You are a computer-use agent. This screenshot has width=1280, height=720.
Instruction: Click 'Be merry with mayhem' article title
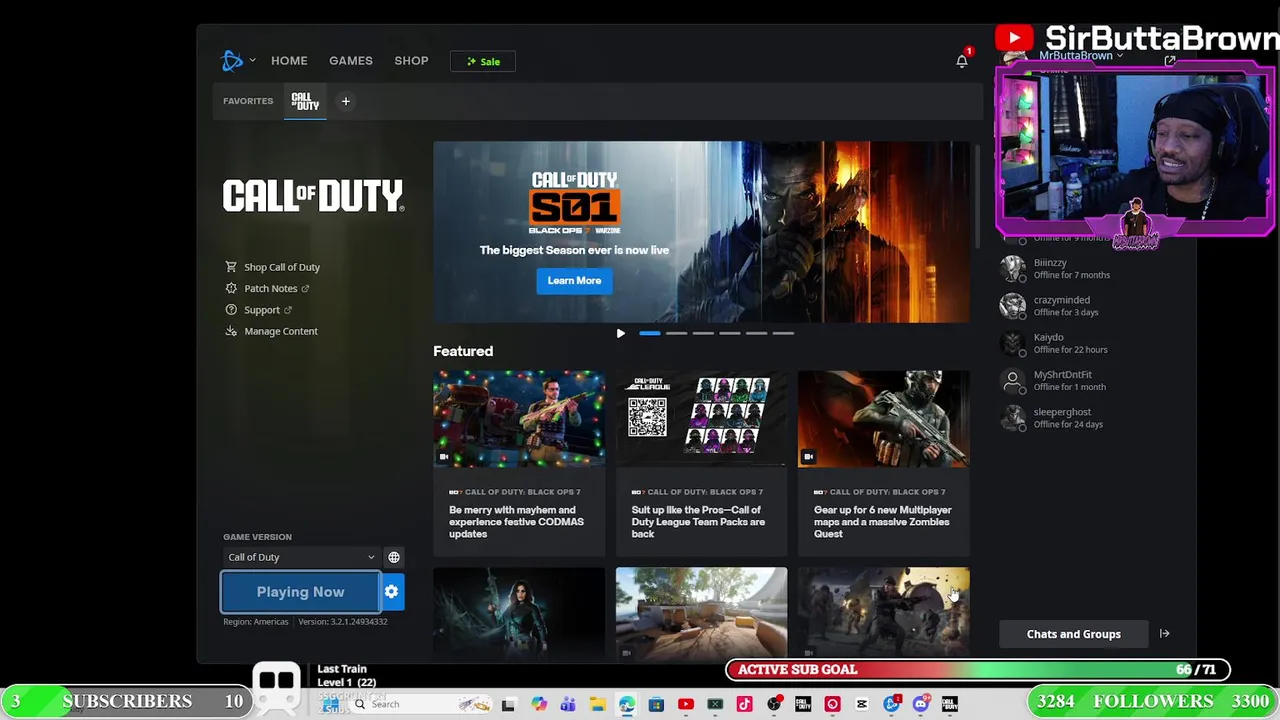click(x=516, y=522)
